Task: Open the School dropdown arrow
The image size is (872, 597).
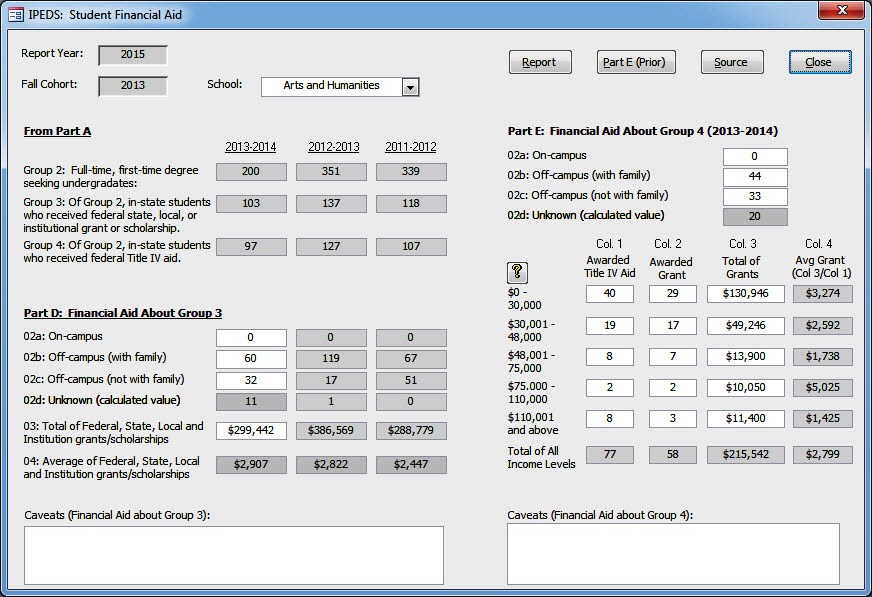Action: pos(410,87)
